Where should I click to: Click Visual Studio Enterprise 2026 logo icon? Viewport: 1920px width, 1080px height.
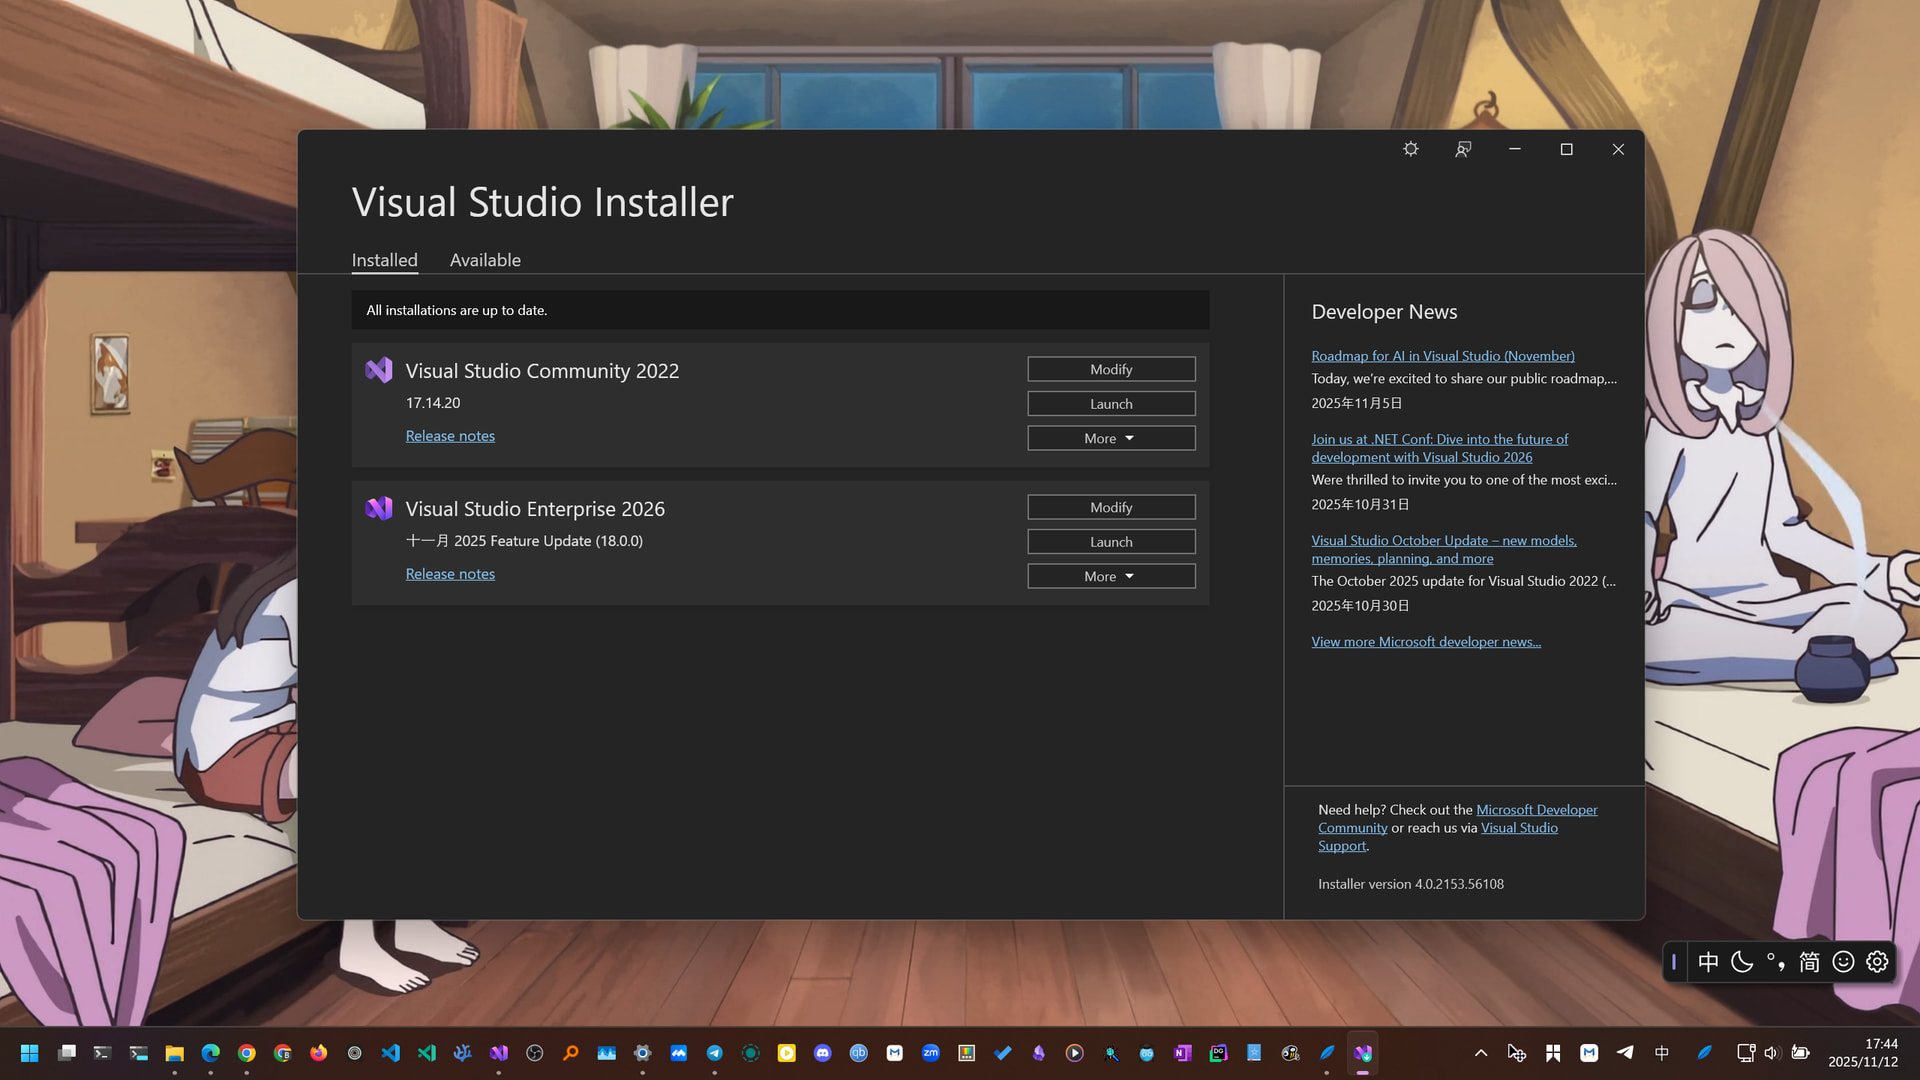379,508
